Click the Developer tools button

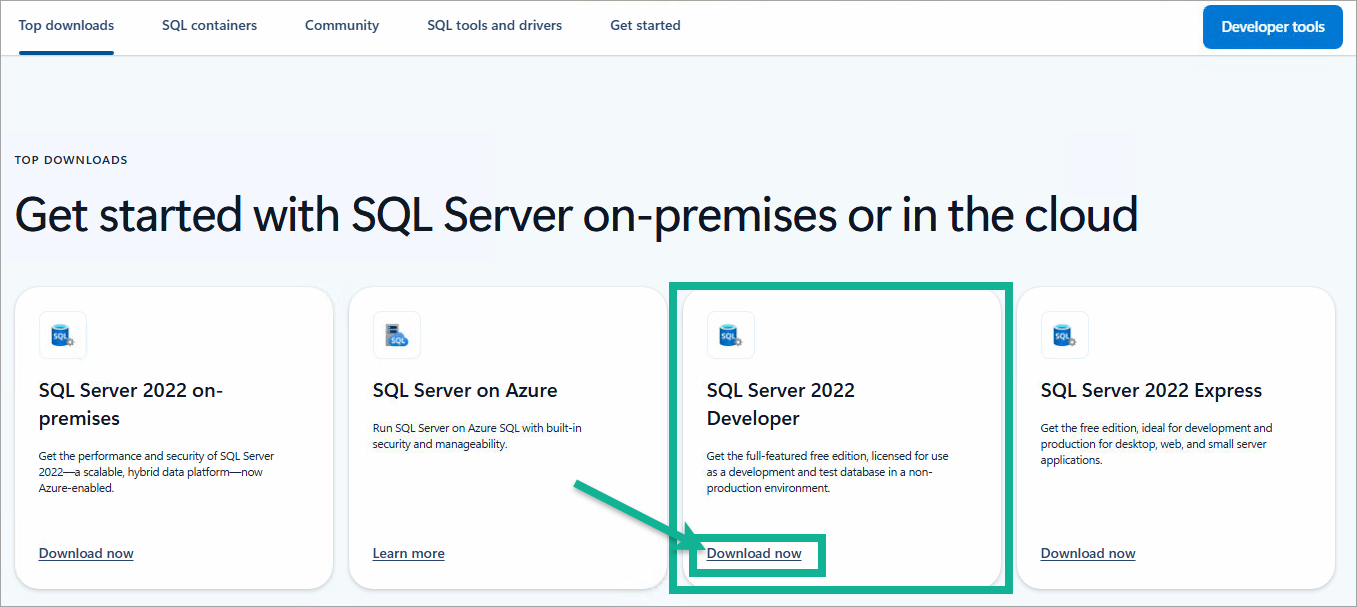point(1272,27)
